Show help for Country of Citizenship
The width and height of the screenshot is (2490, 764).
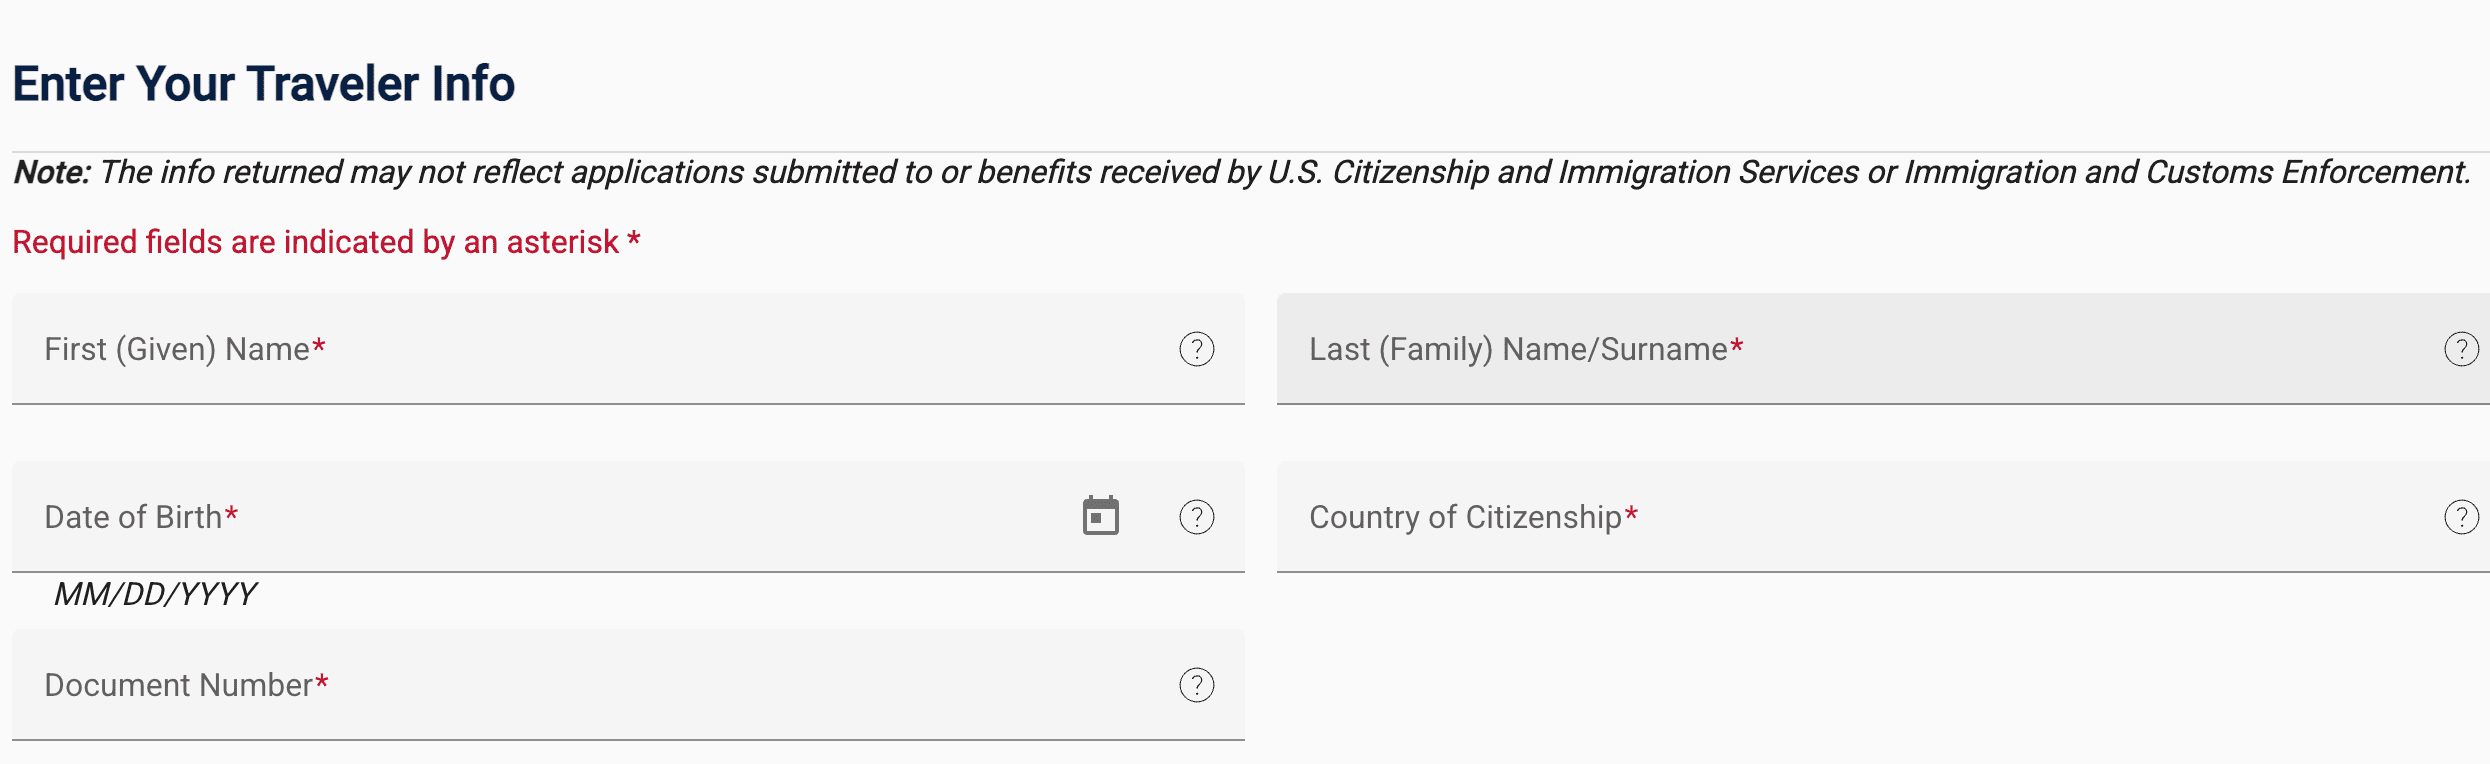[x=2460, y=517]
